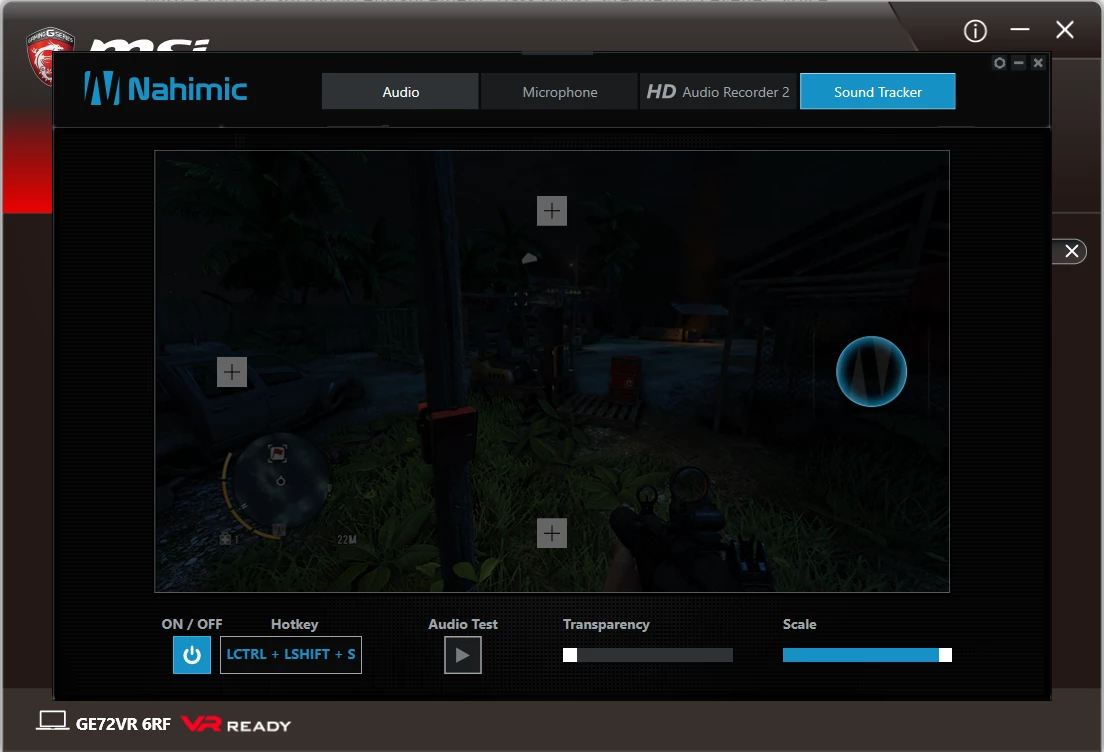1104x752 pixels.
Task: Click the rounded X button on MSI right panel
Action: [1071, 251]
